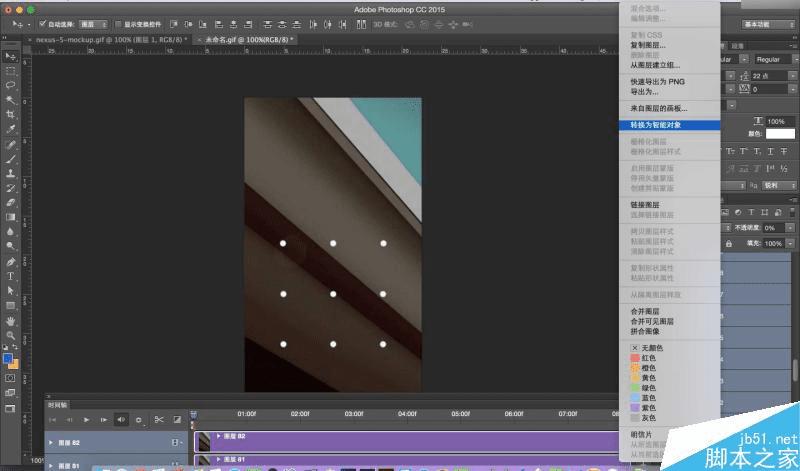The width and height of the screenshot is (800, 471).
Task: Select the Horizontal Type tool
Action: pyautogui.click(x=10, y=276)
